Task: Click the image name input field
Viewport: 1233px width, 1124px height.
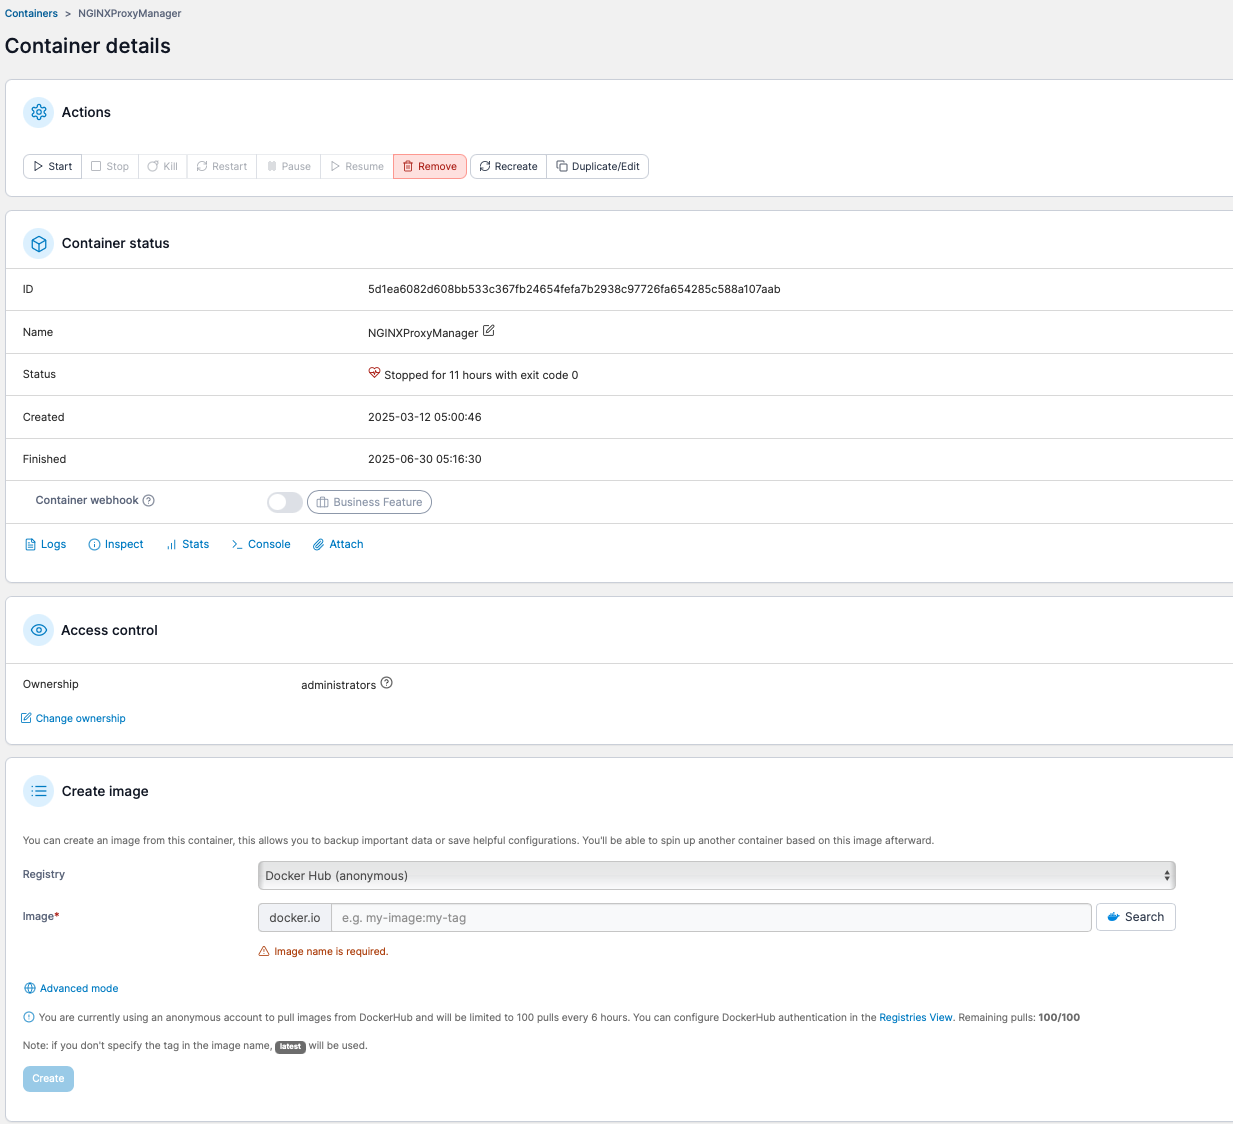Action: coord(710,918)
